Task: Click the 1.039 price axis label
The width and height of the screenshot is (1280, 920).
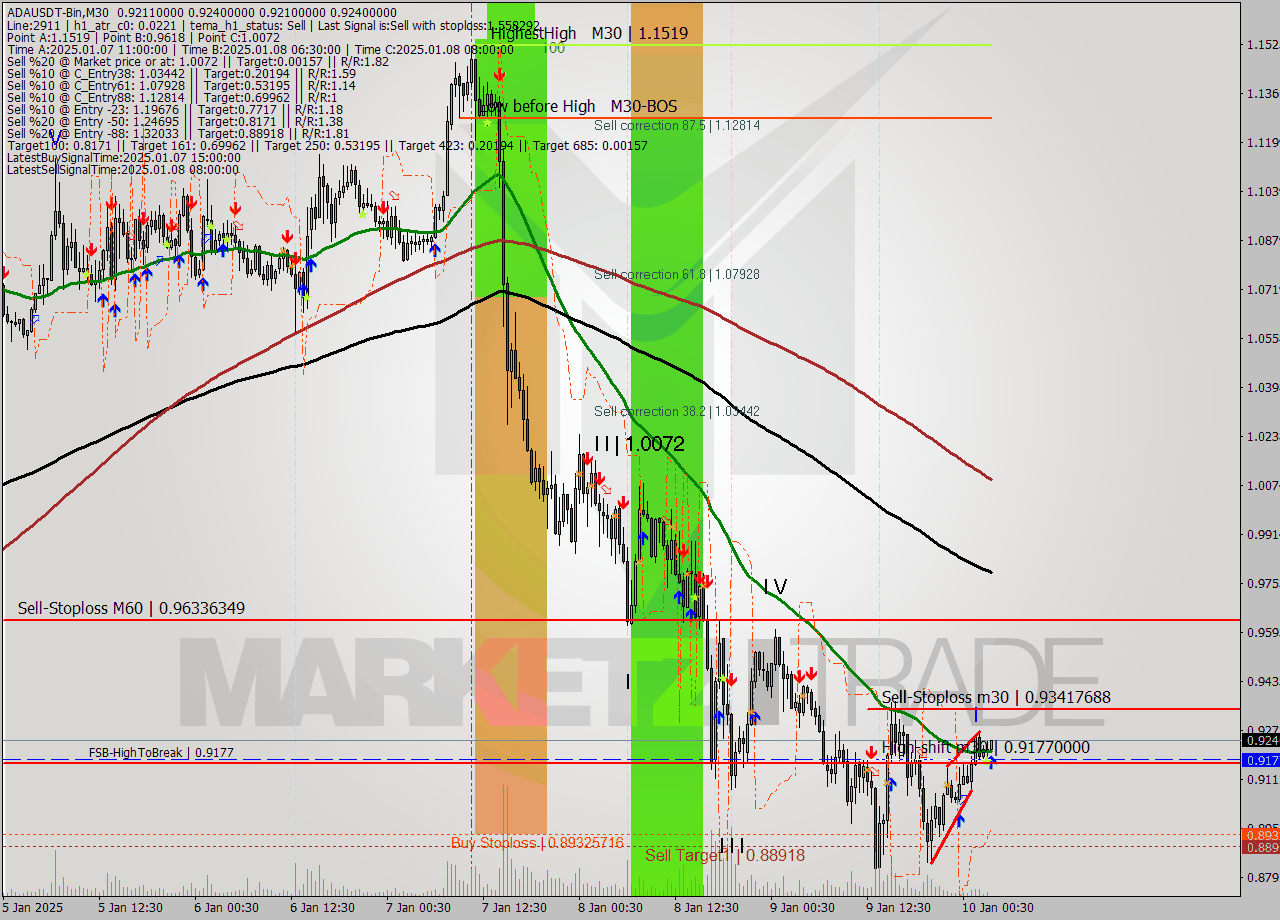Action: pos(1262,388)
